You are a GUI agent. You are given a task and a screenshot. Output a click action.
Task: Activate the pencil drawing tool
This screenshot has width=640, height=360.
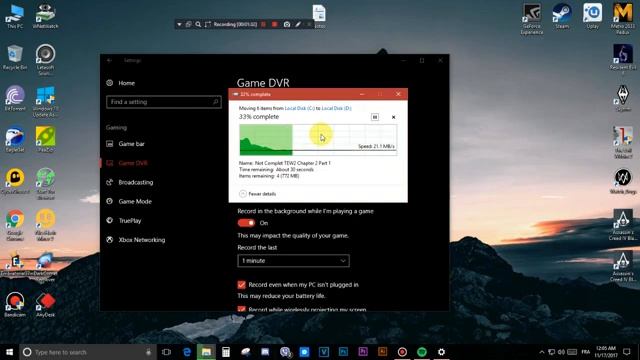coord(298,24)
